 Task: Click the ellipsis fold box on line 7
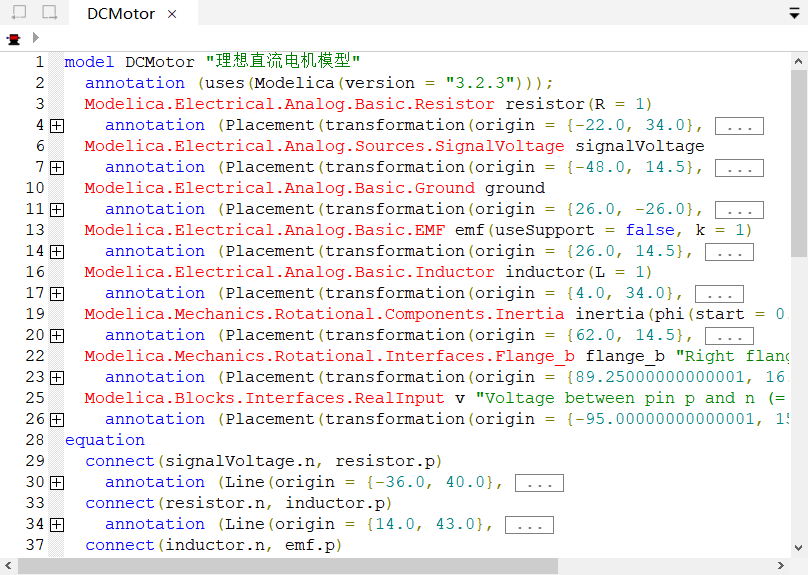click(739, 168)
